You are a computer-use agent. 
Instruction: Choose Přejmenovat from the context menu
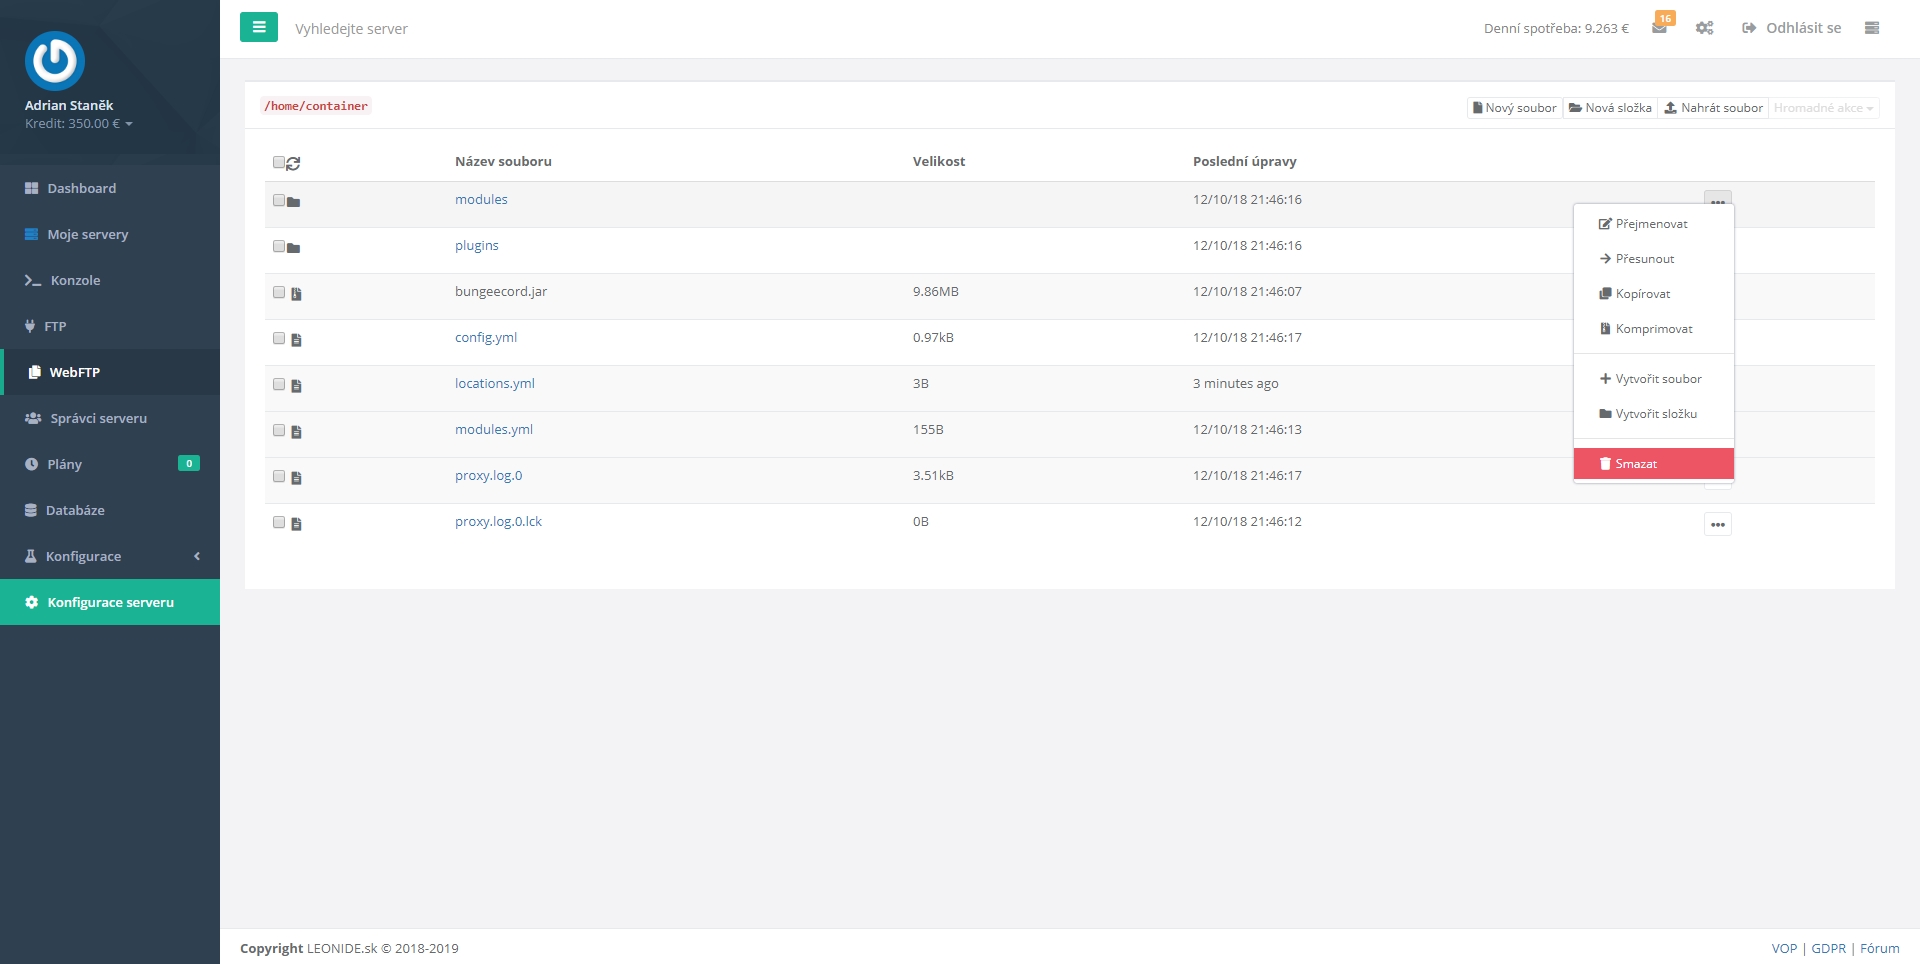(1651, 224)
